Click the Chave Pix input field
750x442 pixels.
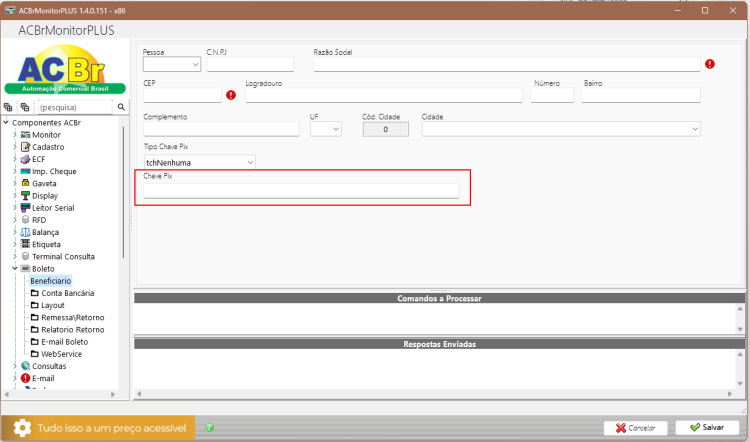[301, 191]
